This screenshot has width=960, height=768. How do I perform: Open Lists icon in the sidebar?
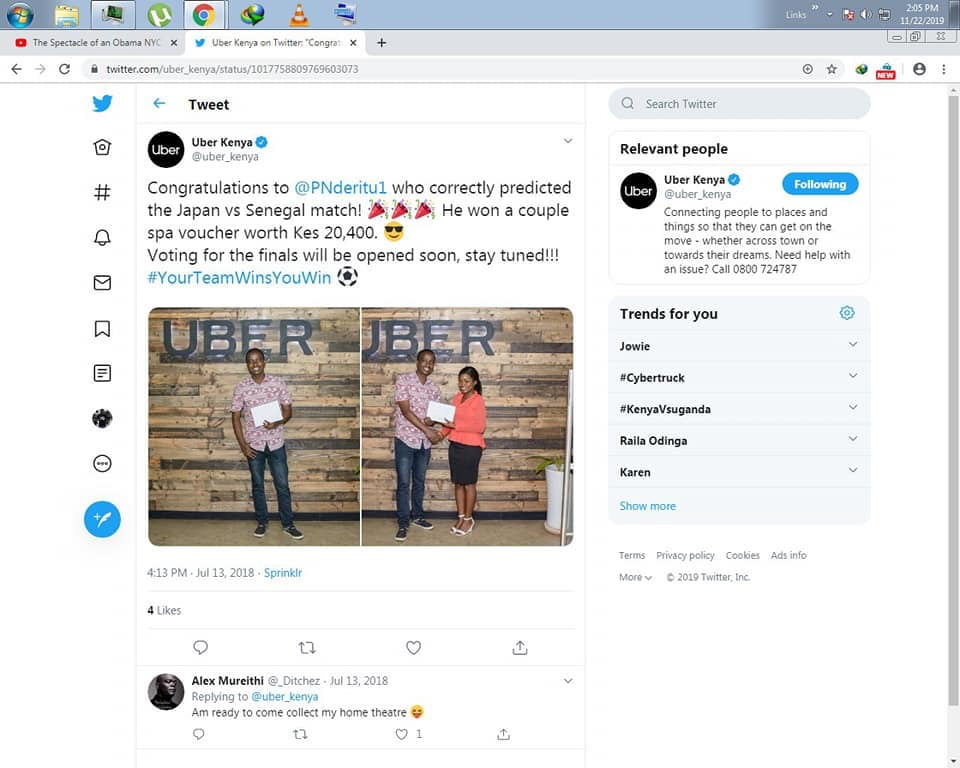coord(102,373)
